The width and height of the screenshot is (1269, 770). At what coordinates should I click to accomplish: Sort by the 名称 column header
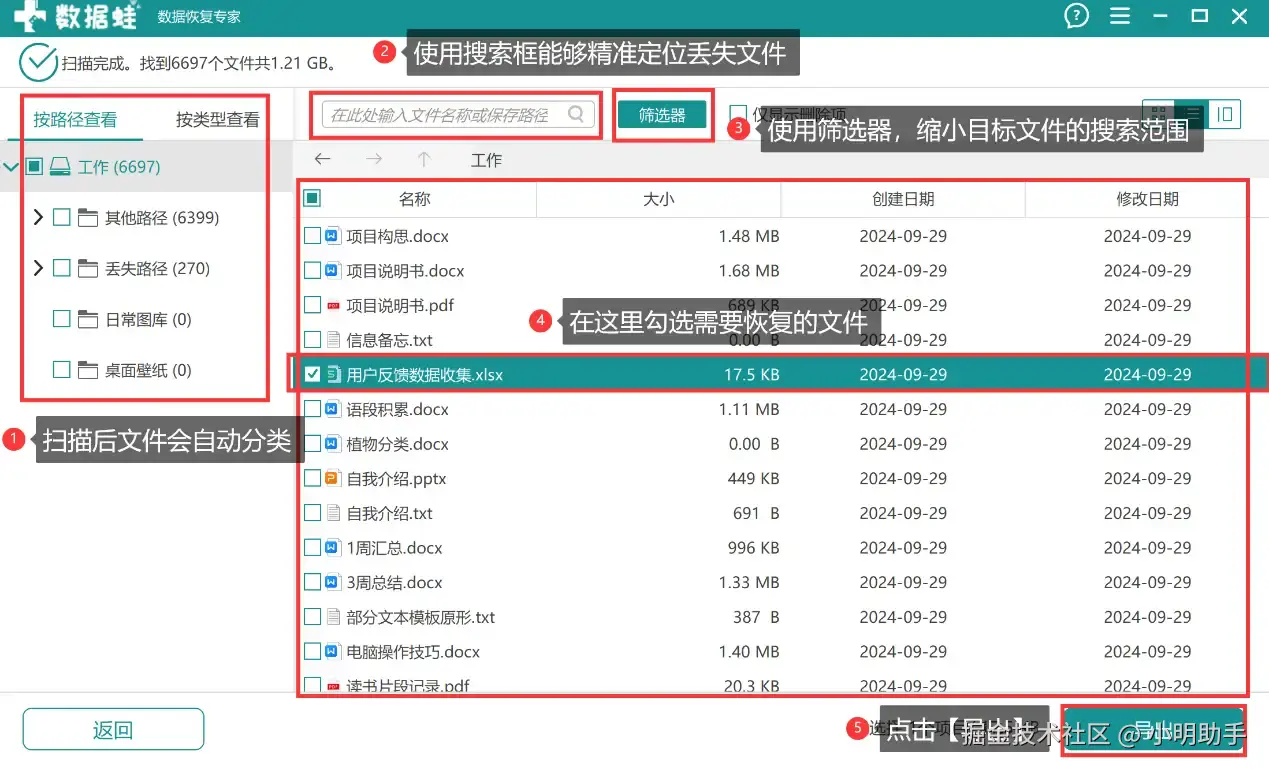(x=415, y=199)
